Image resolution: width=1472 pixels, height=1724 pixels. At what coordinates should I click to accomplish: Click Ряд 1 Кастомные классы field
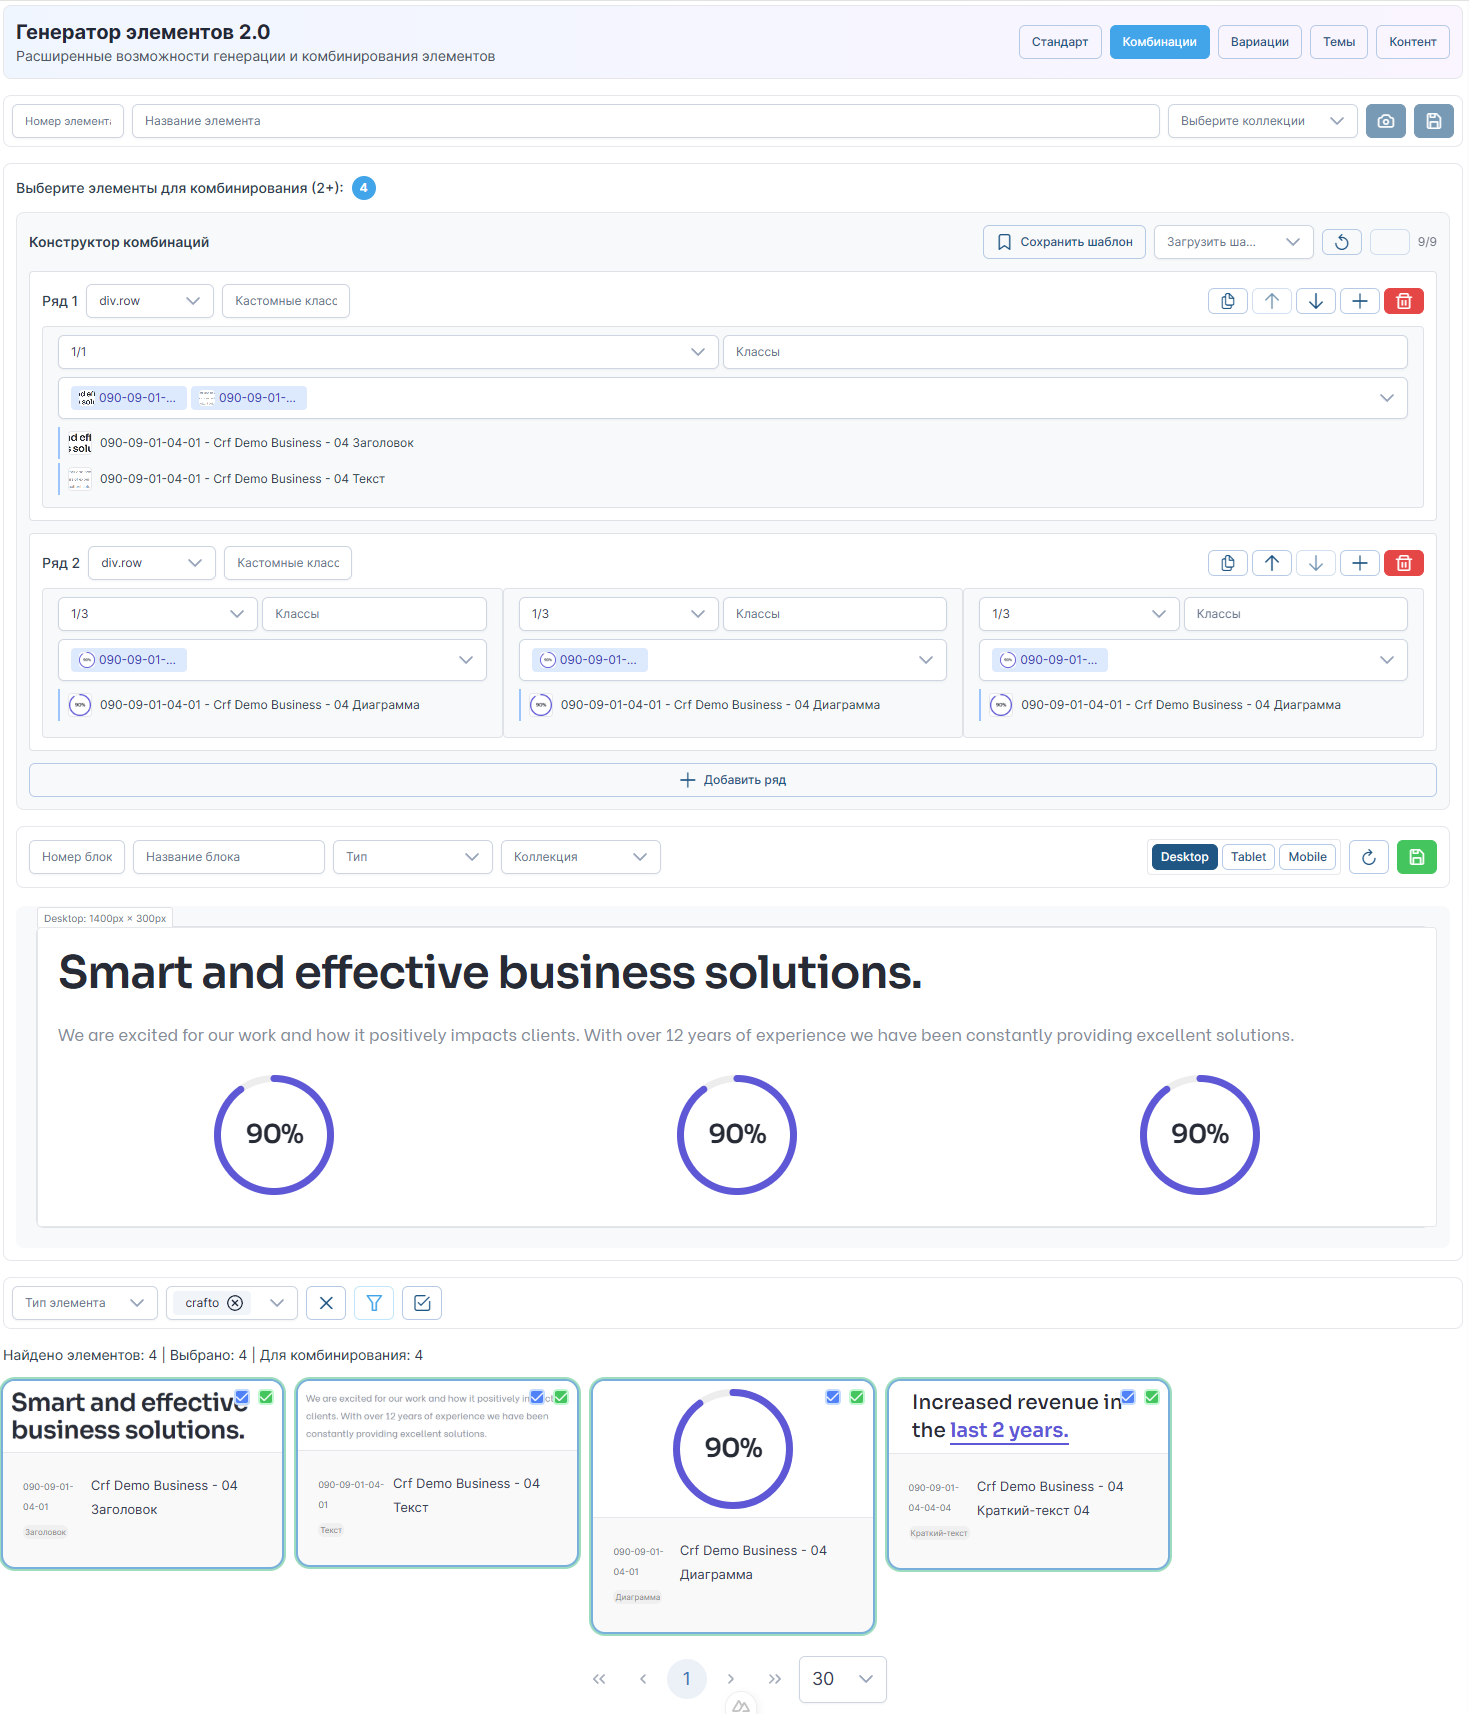click(x=286, y=301)
